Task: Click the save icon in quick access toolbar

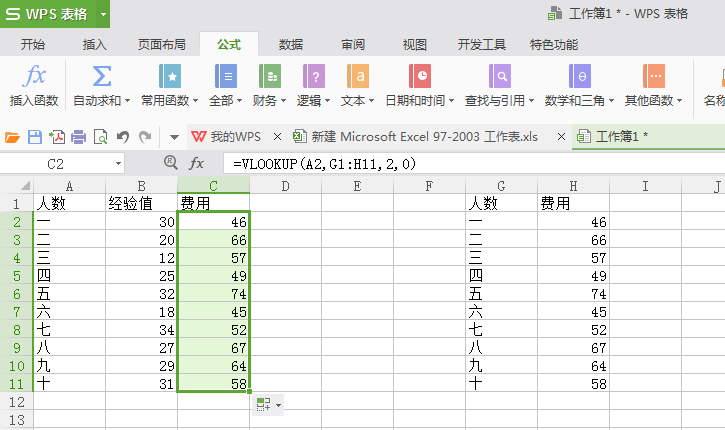Action: click(x=35, y=136)
